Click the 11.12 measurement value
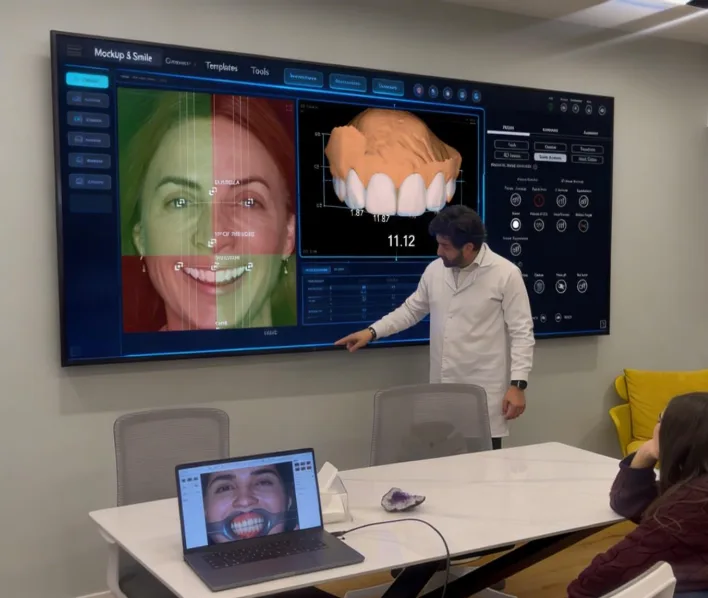 tap(401, 241)
